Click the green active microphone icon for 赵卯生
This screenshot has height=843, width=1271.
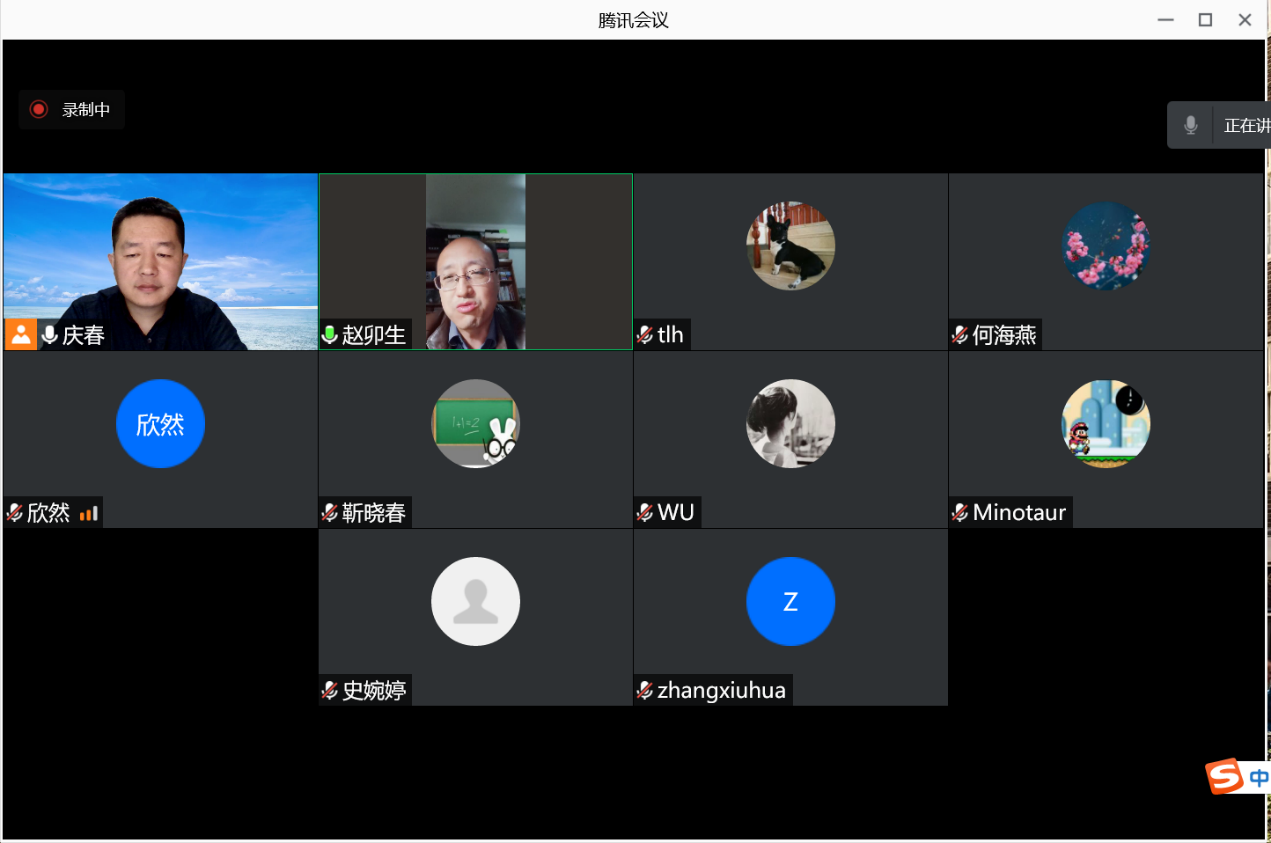click(x=329, y=334)
